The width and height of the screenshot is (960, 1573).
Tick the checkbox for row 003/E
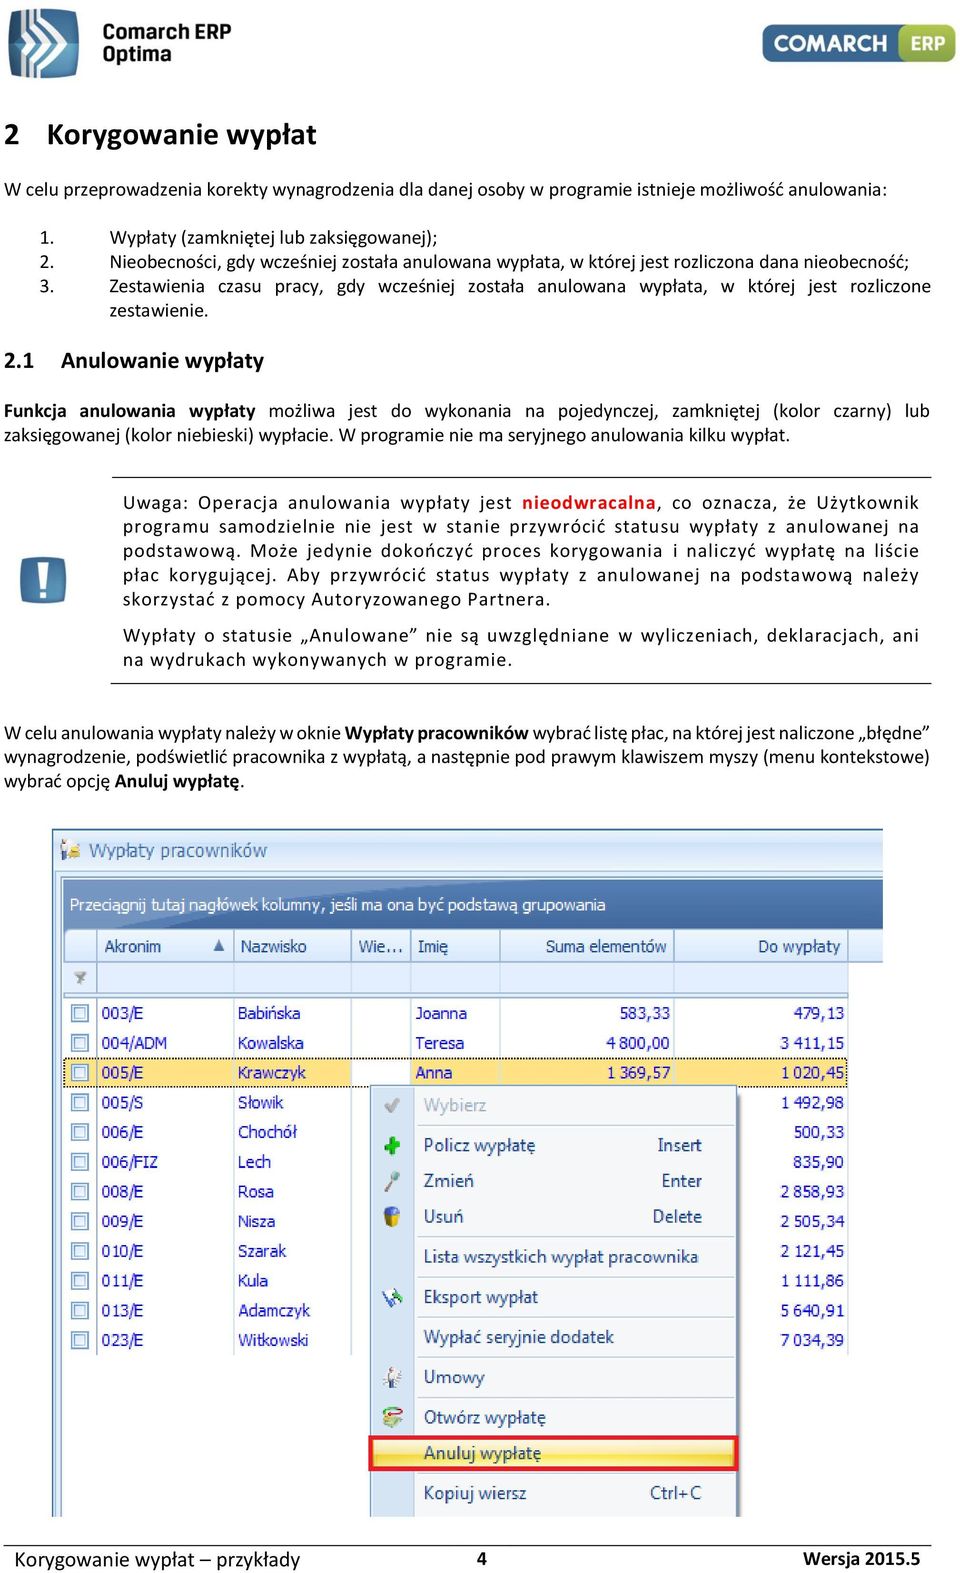[x=80, y=1013]
